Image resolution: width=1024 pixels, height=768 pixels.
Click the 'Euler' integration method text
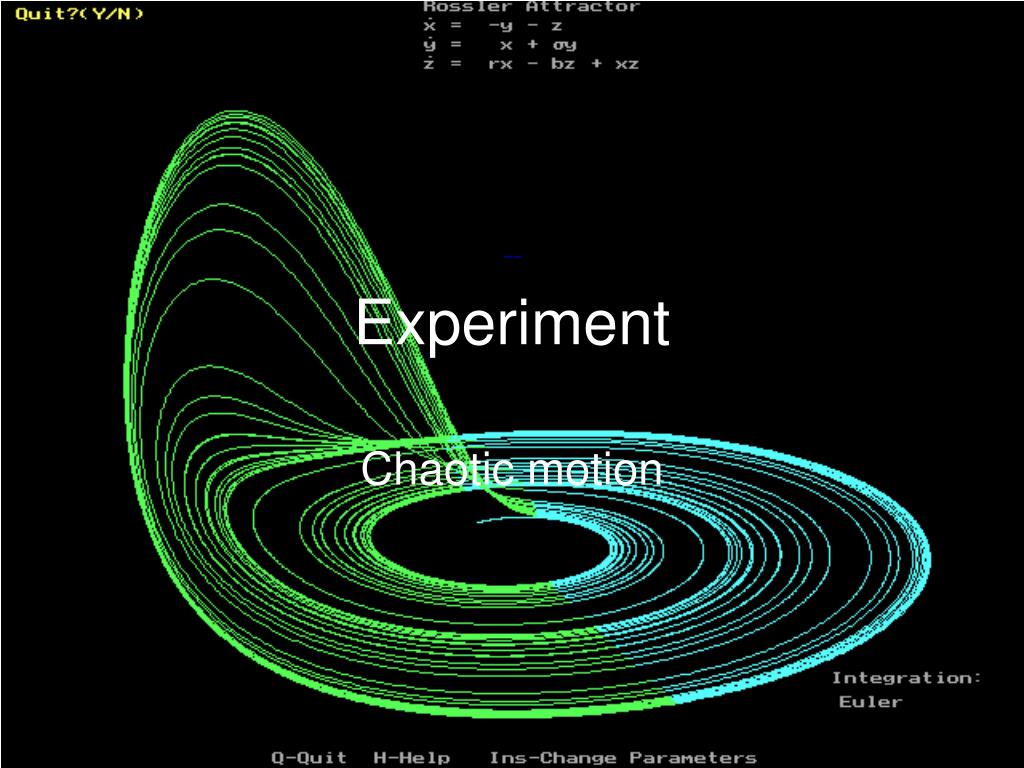click(871, 702)
